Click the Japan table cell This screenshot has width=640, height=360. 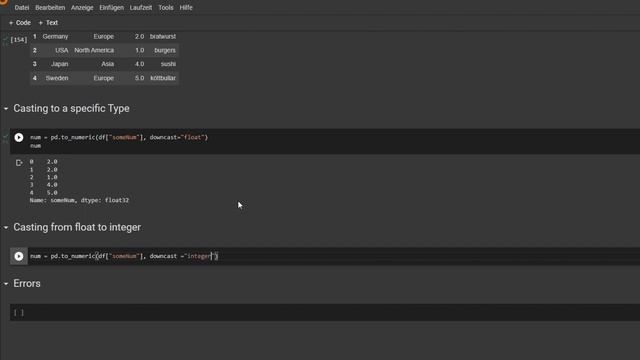(x=60, y=64)
